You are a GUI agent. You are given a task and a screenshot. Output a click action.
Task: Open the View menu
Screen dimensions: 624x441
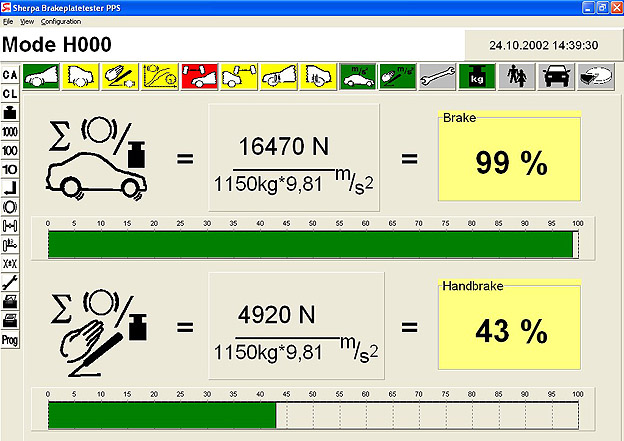[27, 21]
